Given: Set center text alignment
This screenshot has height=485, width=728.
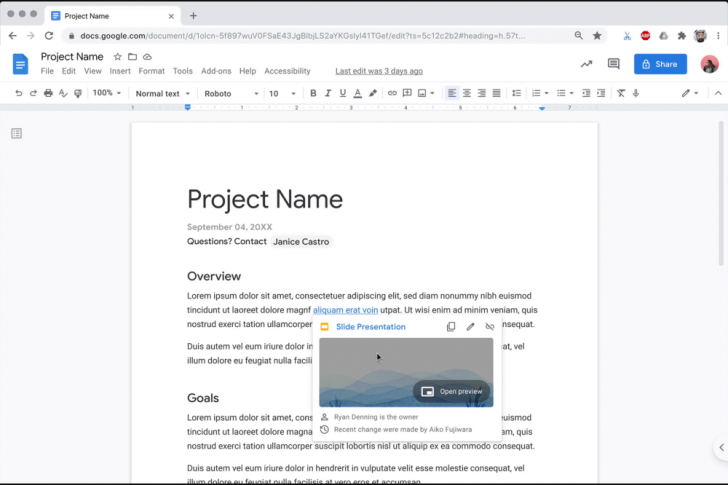Looking at the screenshot, I should [x=467, y=93].
